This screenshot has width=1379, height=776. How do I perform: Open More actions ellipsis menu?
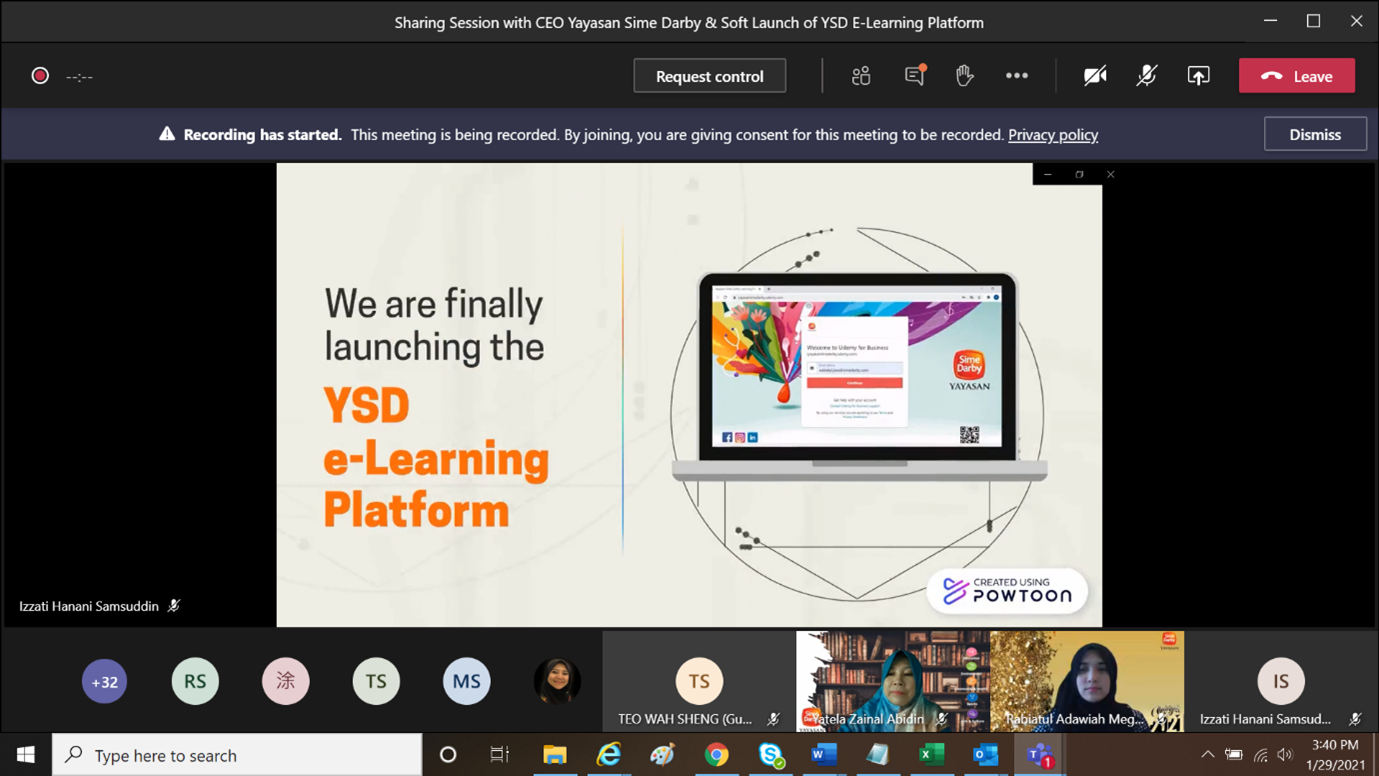click(x=1016, y=76)
